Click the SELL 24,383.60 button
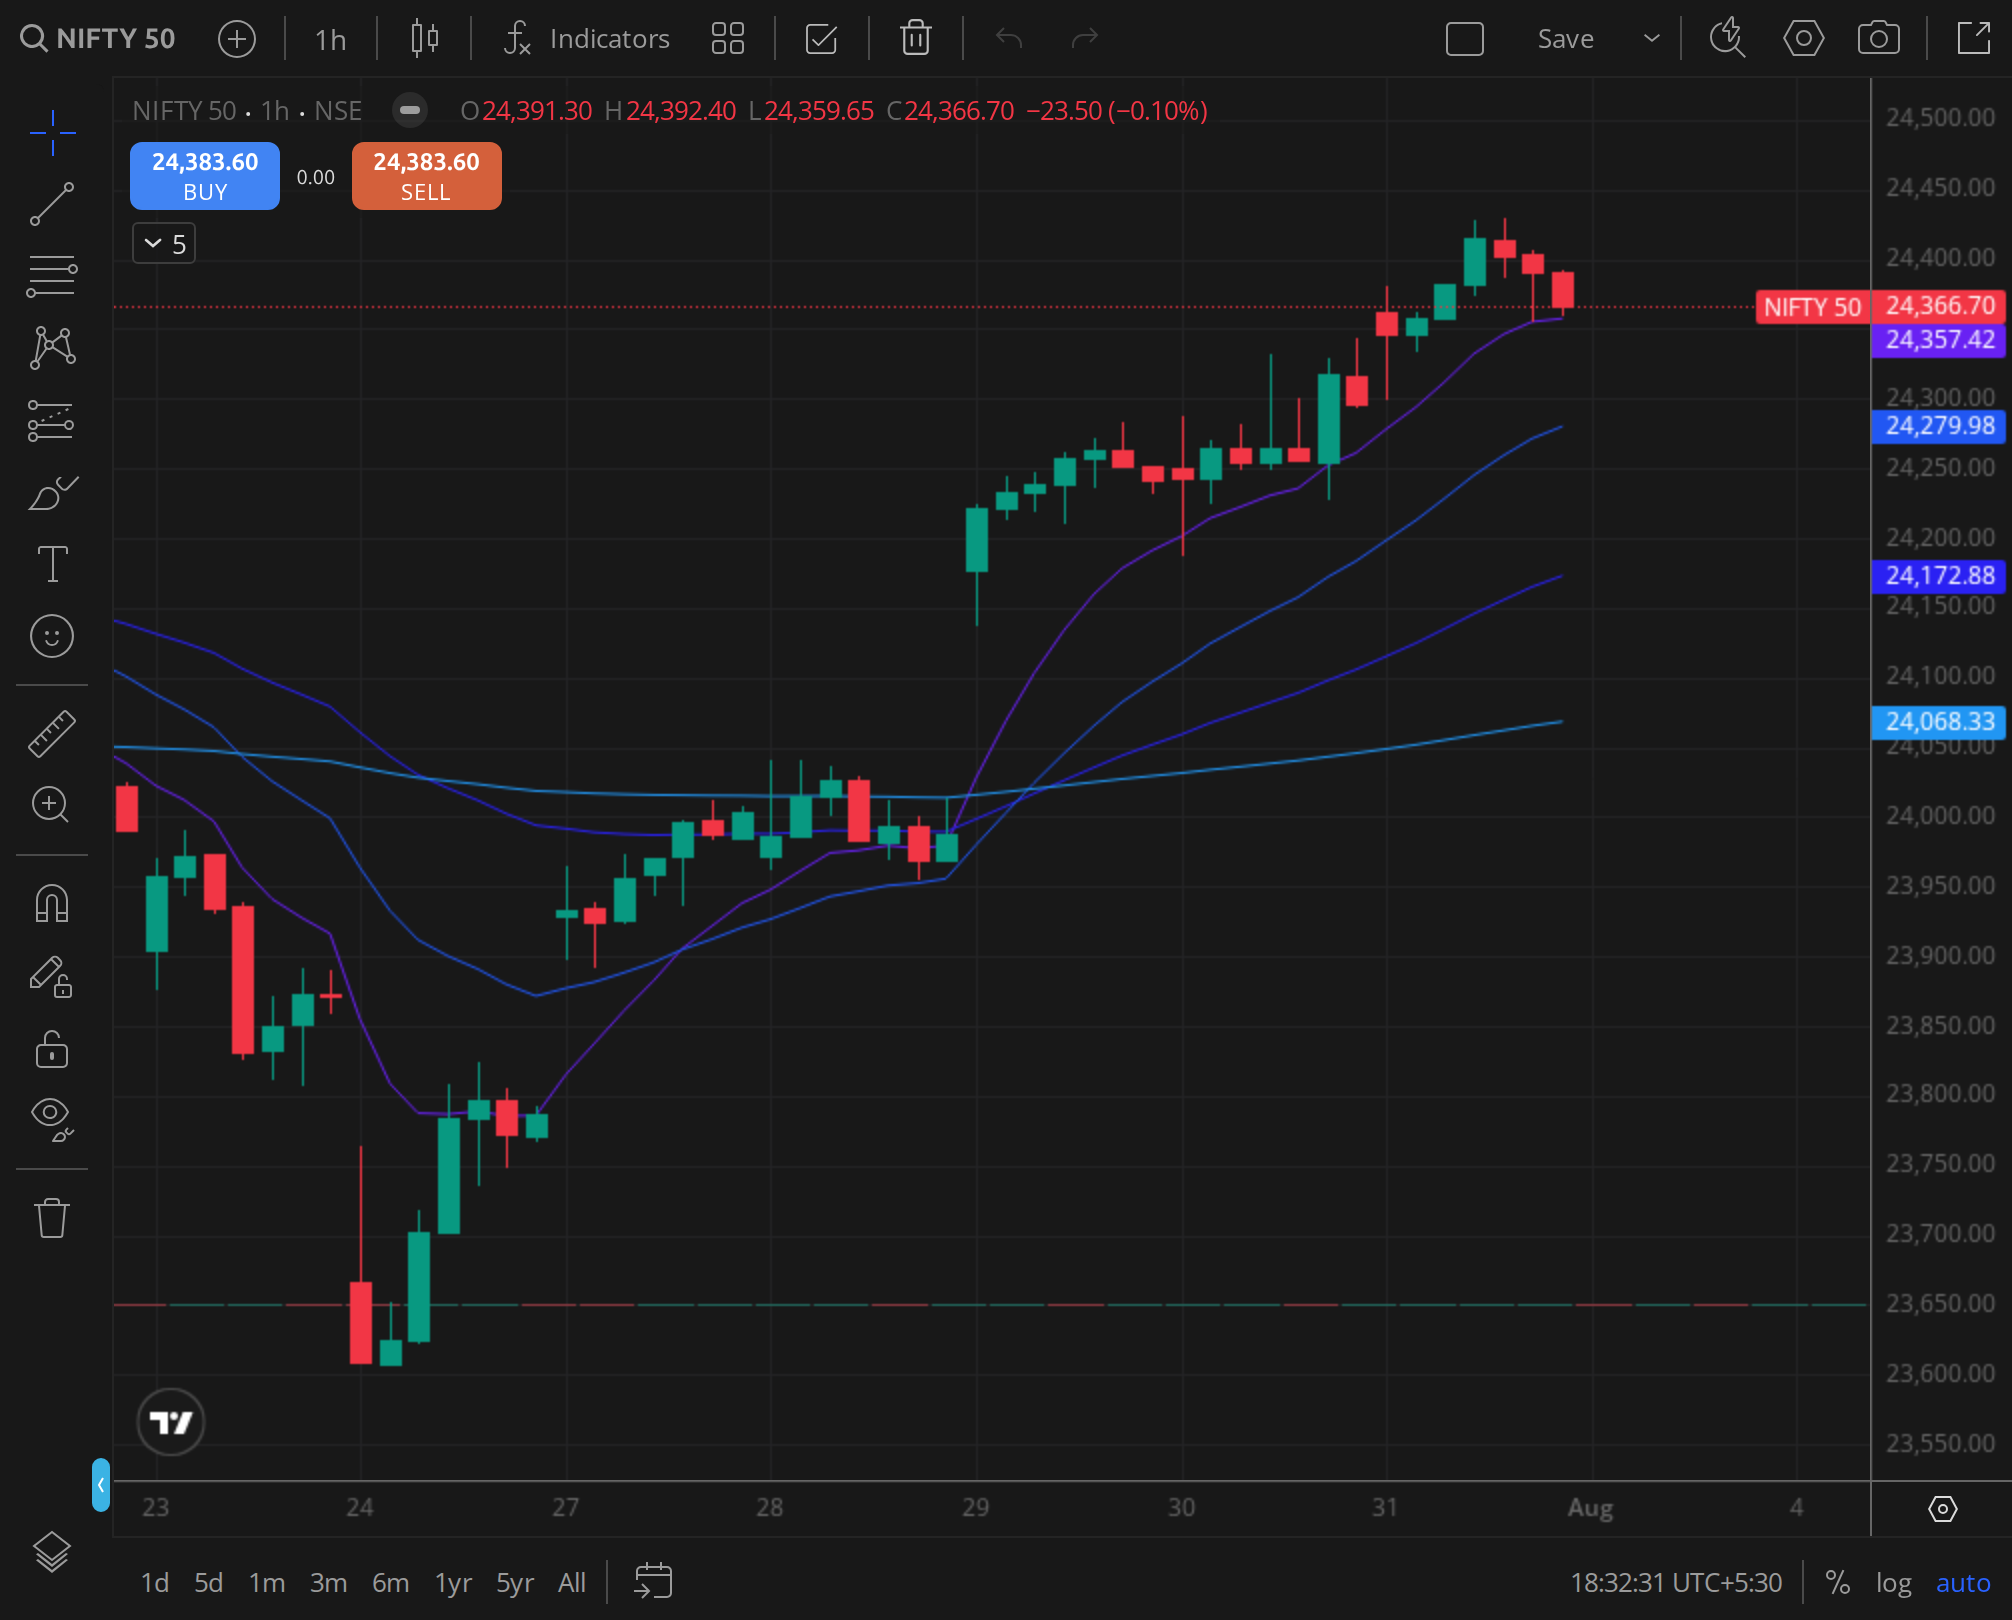Screen dimensions: 2012x1620 tap(427, 176)
